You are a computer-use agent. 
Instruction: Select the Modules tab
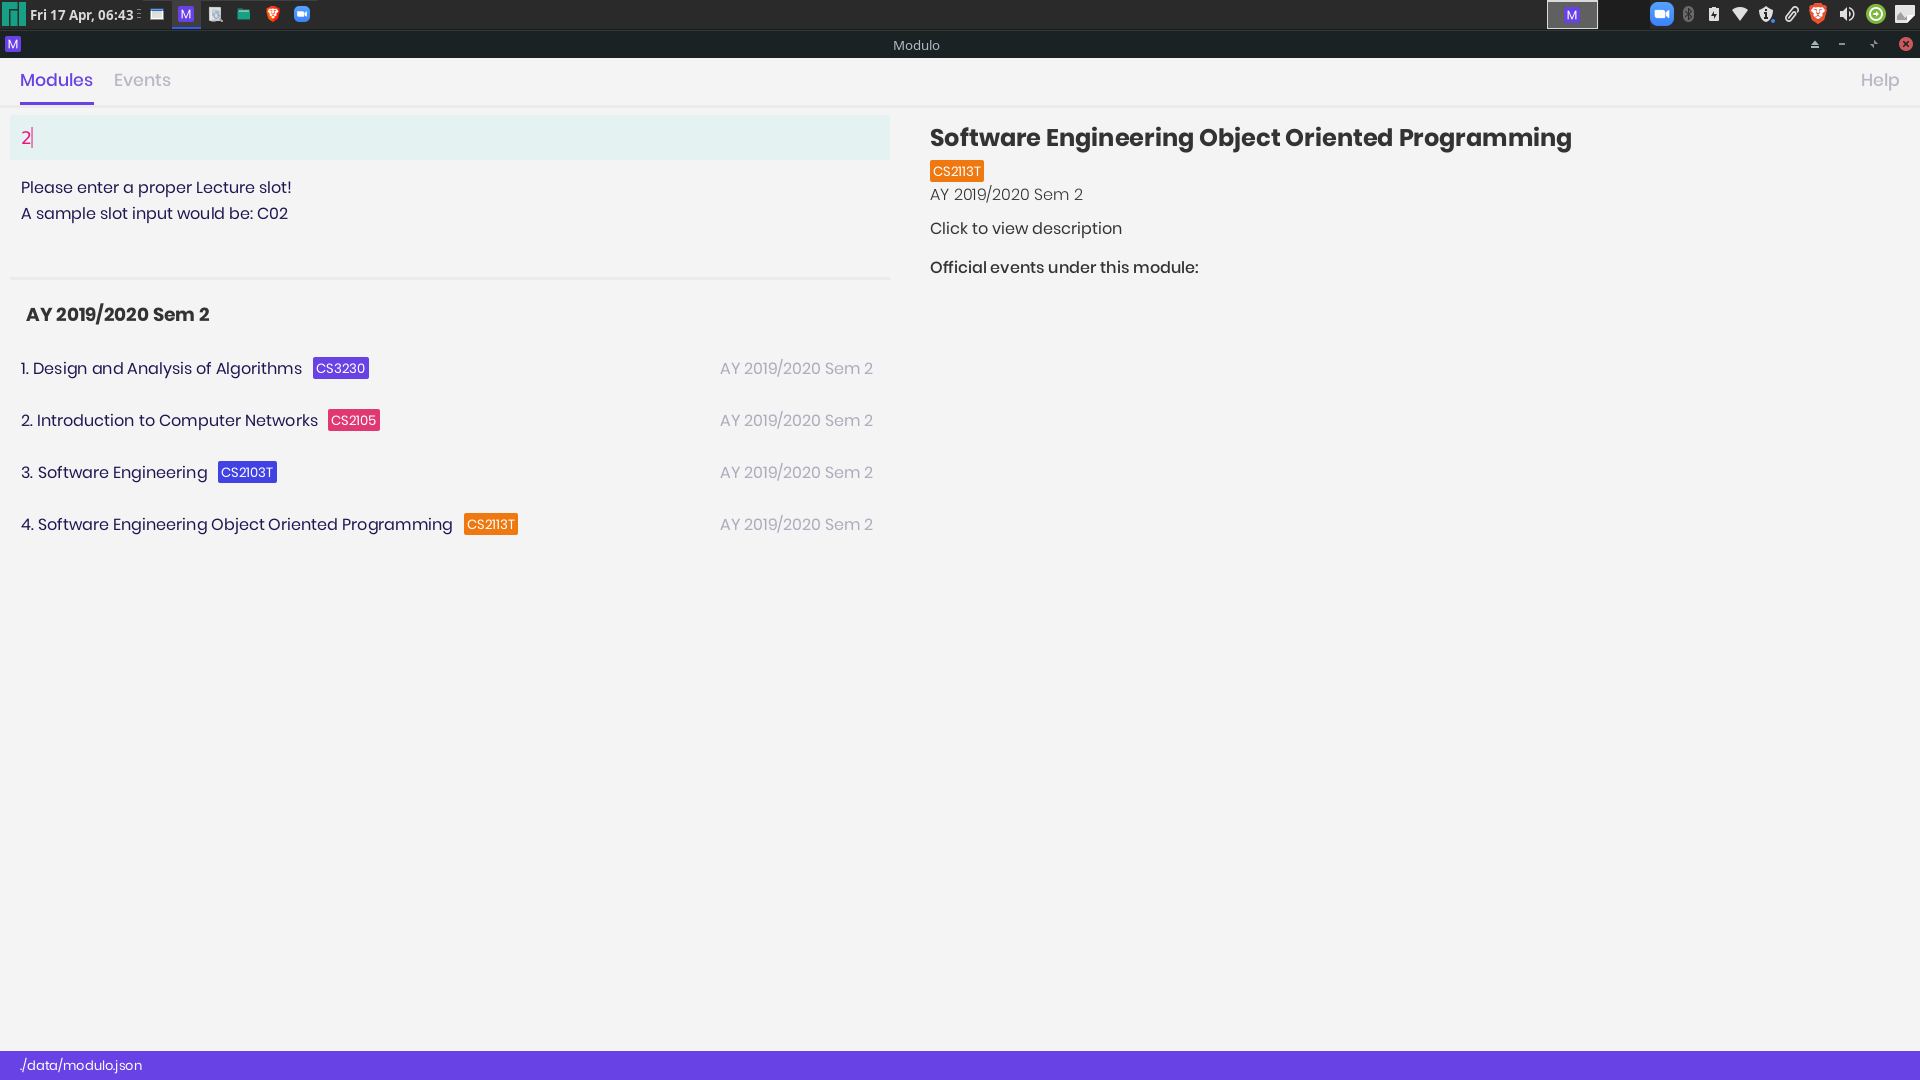pos(56,80)
